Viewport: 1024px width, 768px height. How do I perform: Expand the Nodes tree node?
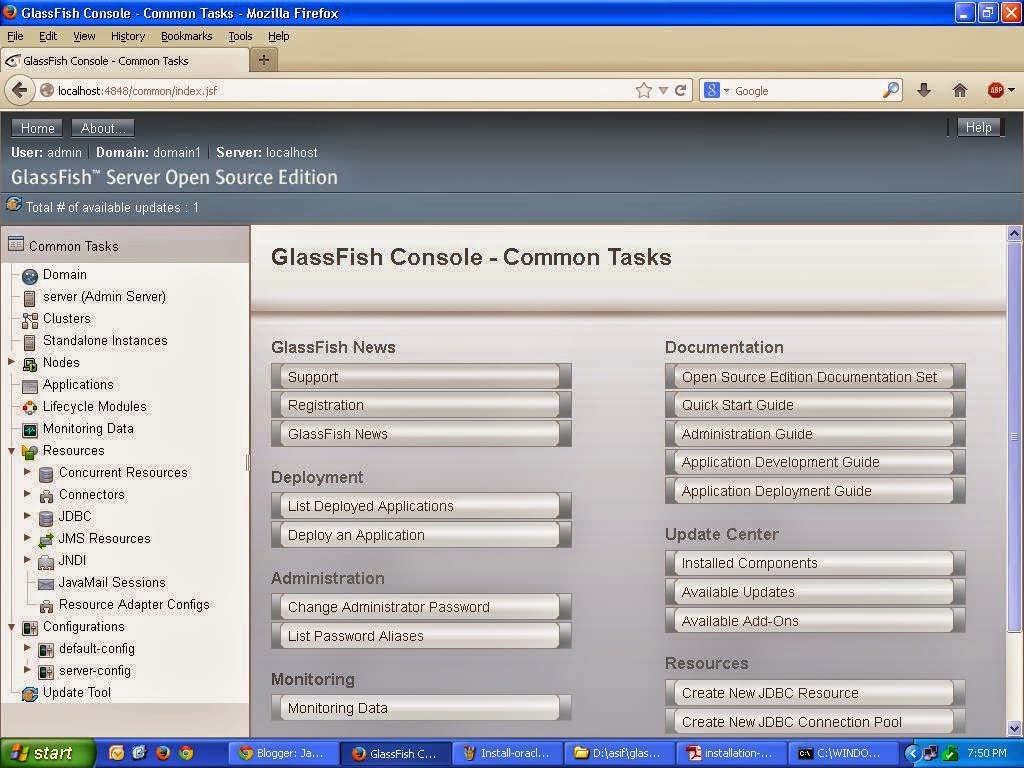(x=11, y=361)
